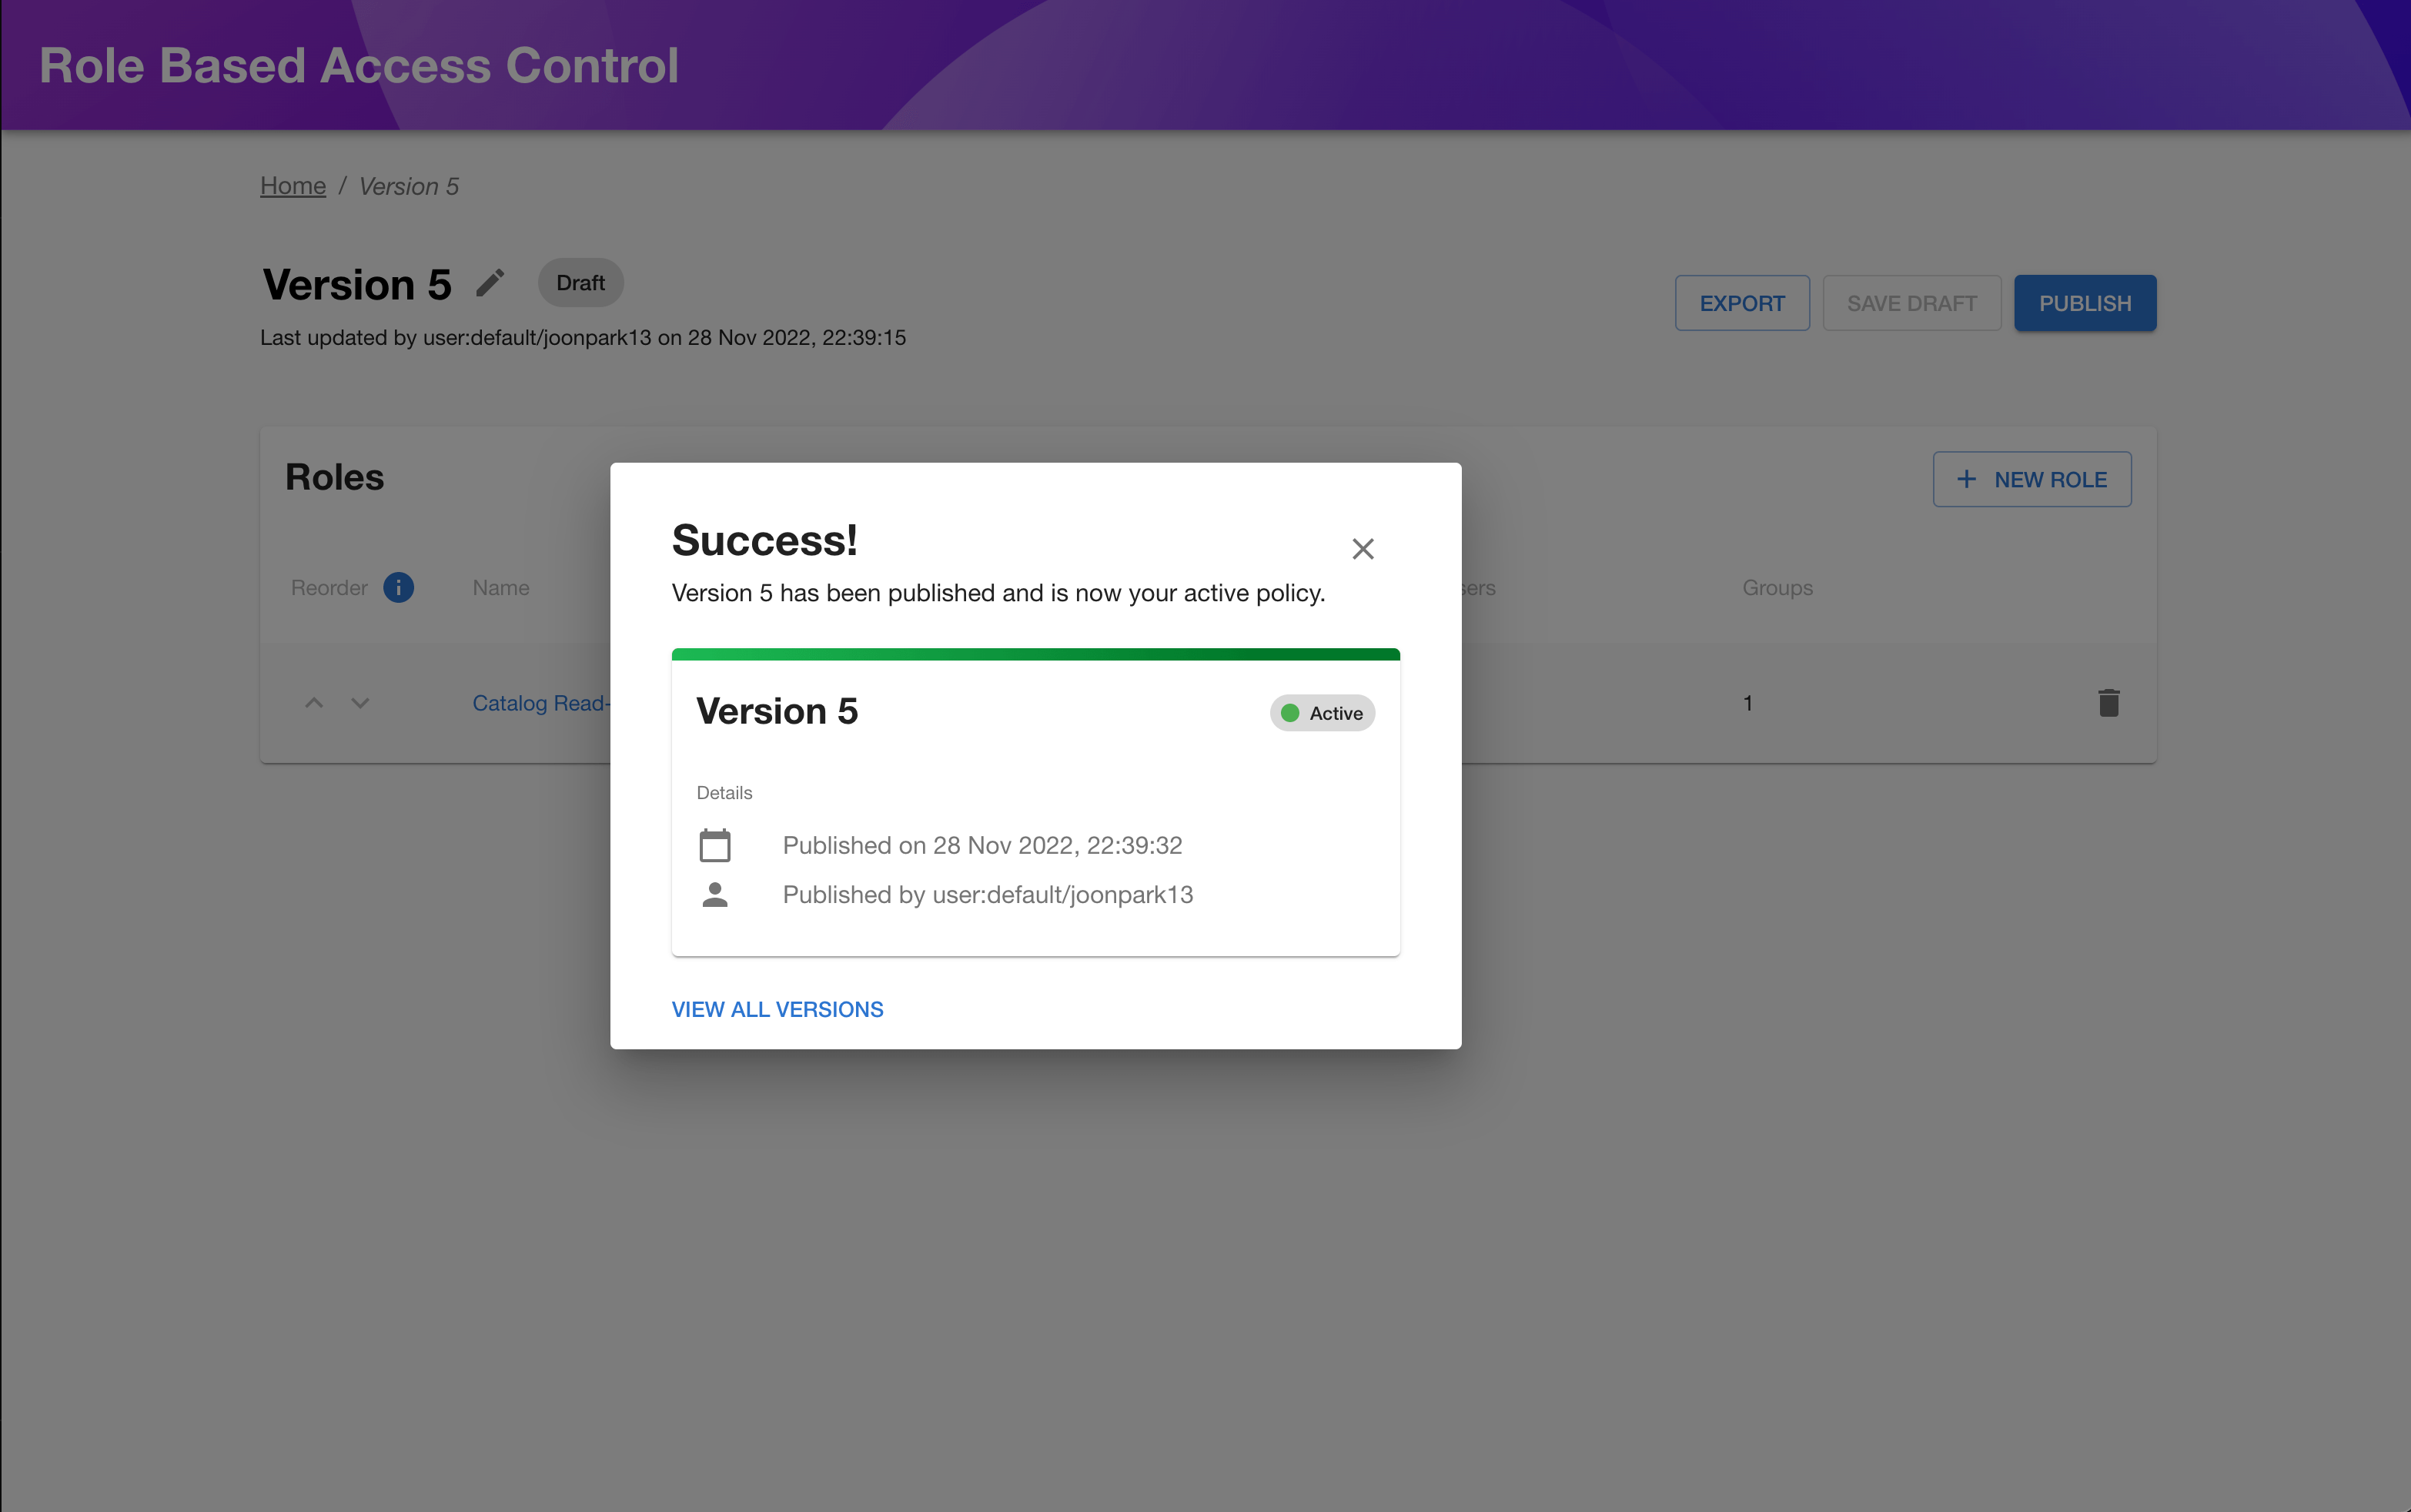
Task: Click the reorder up arrow for Catalog role
Action: pyautogui.click(x=315, y=702)
